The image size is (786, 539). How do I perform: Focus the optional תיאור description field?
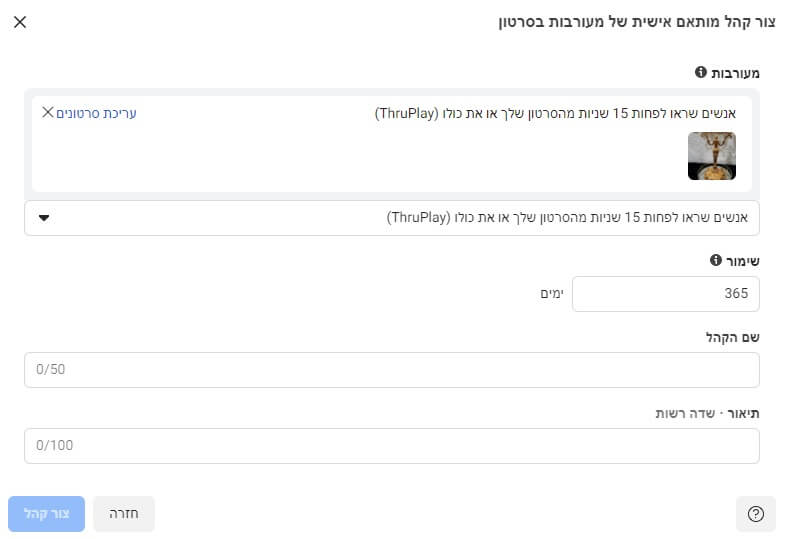point(392,446)
